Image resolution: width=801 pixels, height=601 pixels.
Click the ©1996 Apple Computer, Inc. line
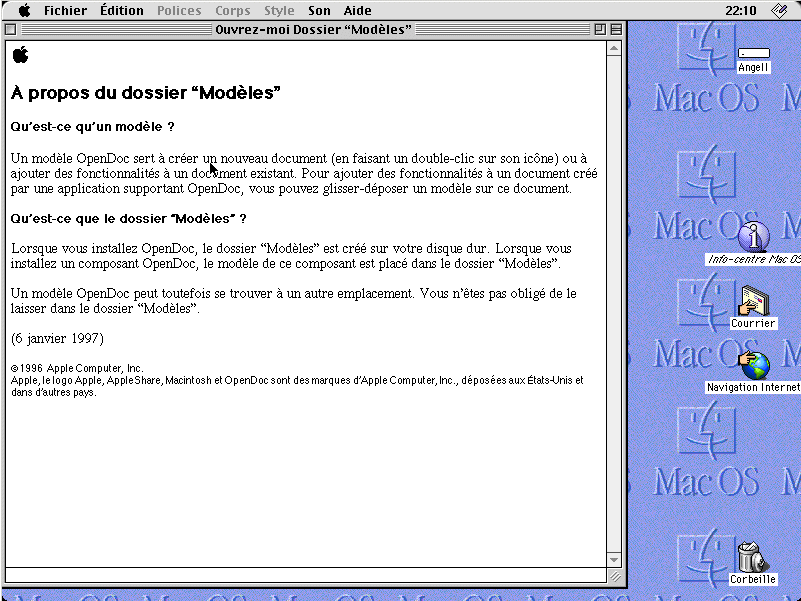(x=77, y=368)
